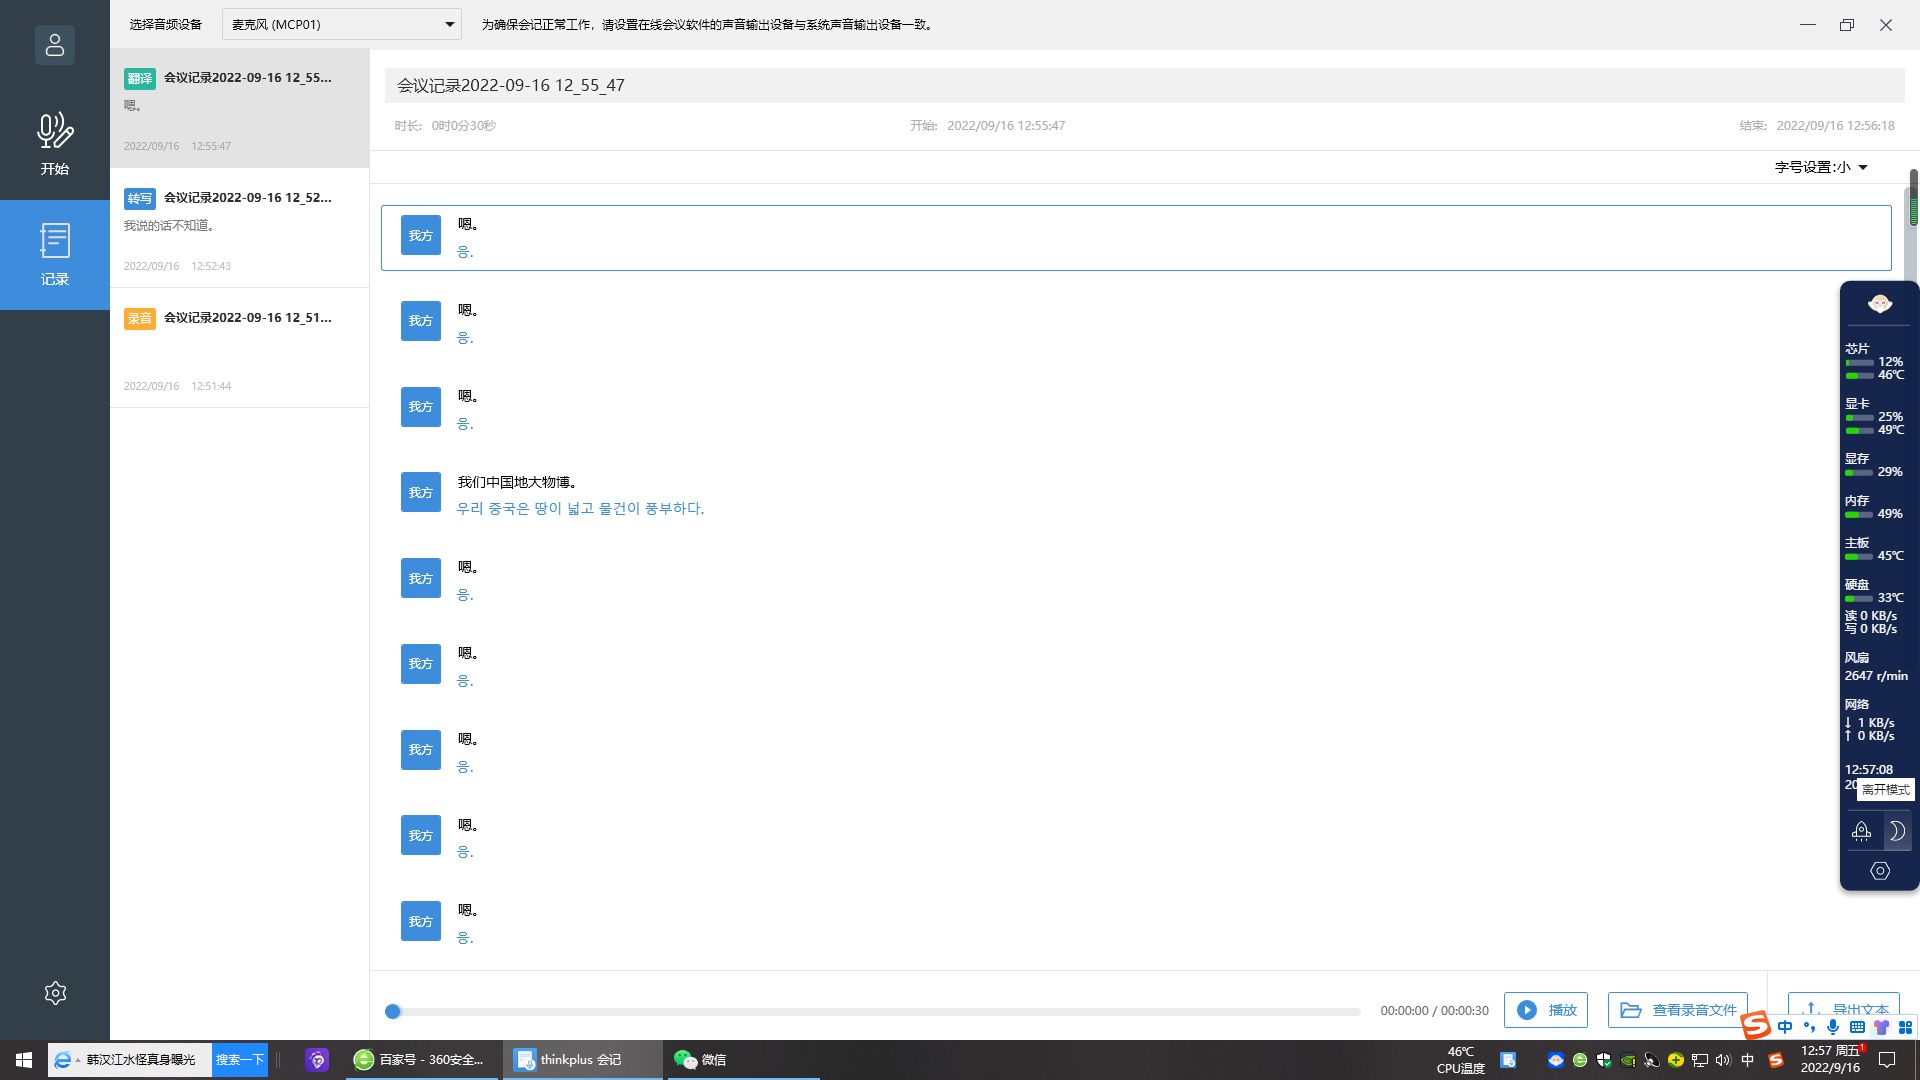Click the record preview text 我说的话不知道
Image resolution: width=1920 pixels, height=1080 pixels.
pos(169,225)
